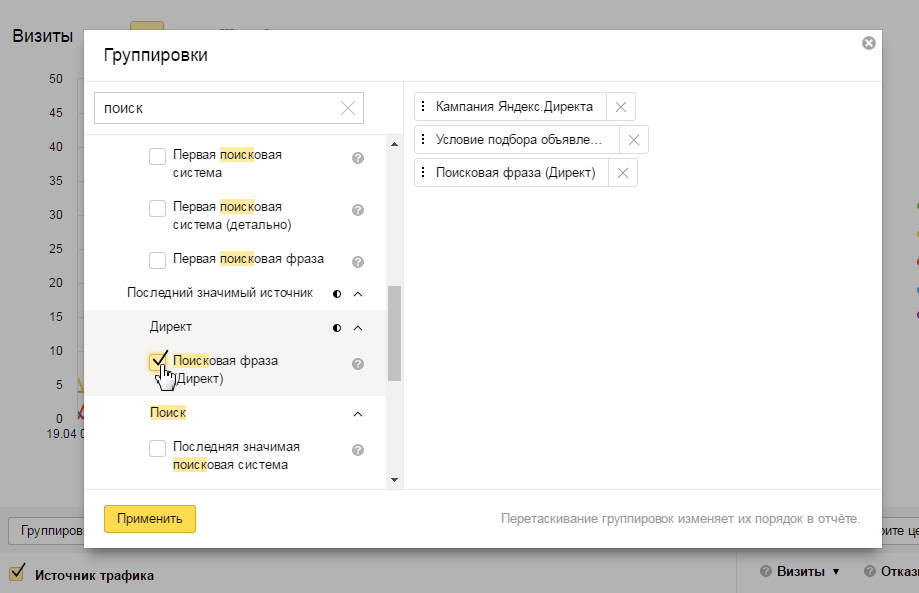Viewport: 919px width, 593px height.
Task: Open help for Первая поисковая фраза
Action: [x=358, y=262]
